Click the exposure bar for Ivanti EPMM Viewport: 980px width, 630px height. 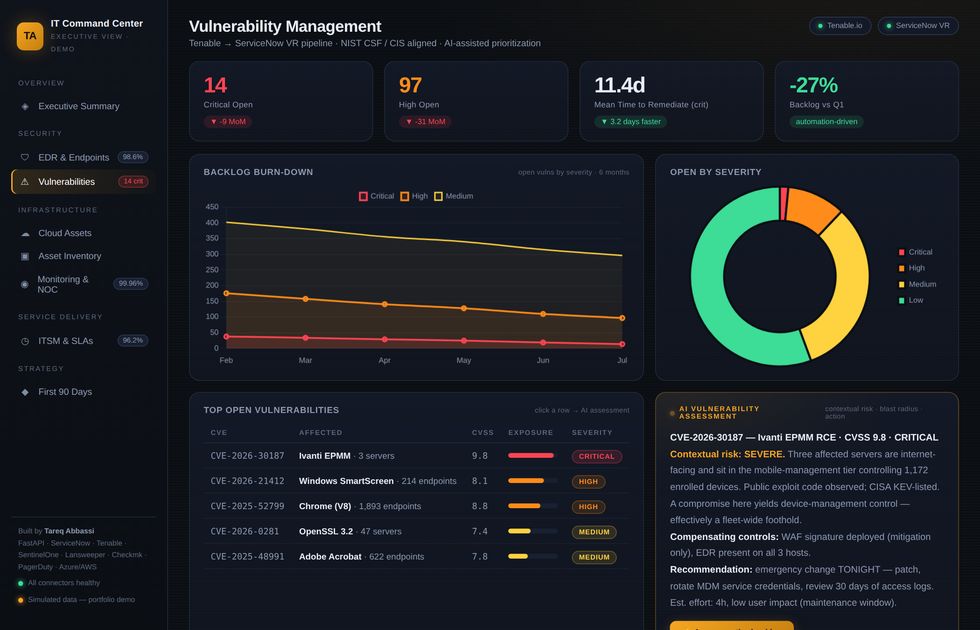[532, 456]
